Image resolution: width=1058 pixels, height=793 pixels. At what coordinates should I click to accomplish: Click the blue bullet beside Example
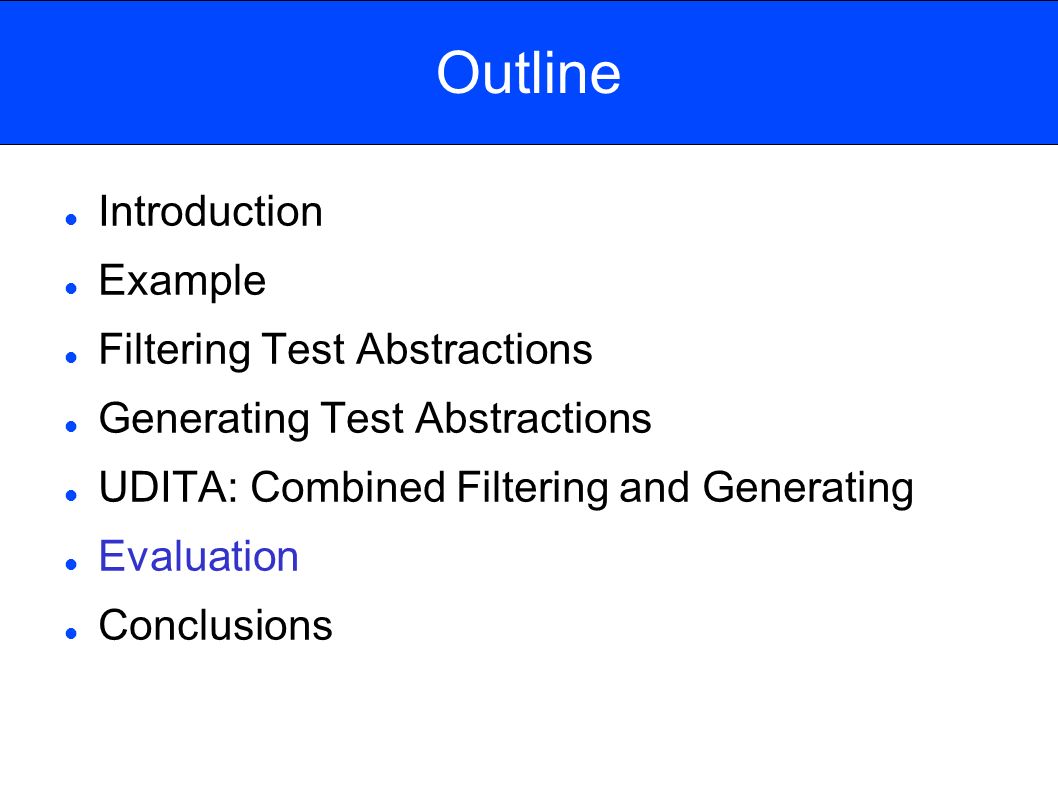pos(72,288)
